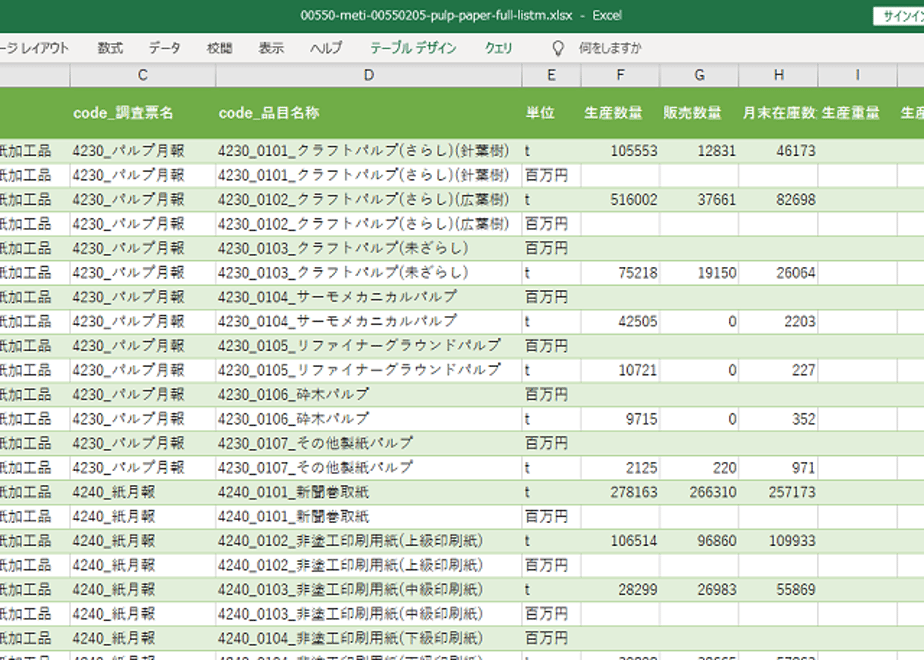Open the クエリ ribbon tab

pos(498,48)
